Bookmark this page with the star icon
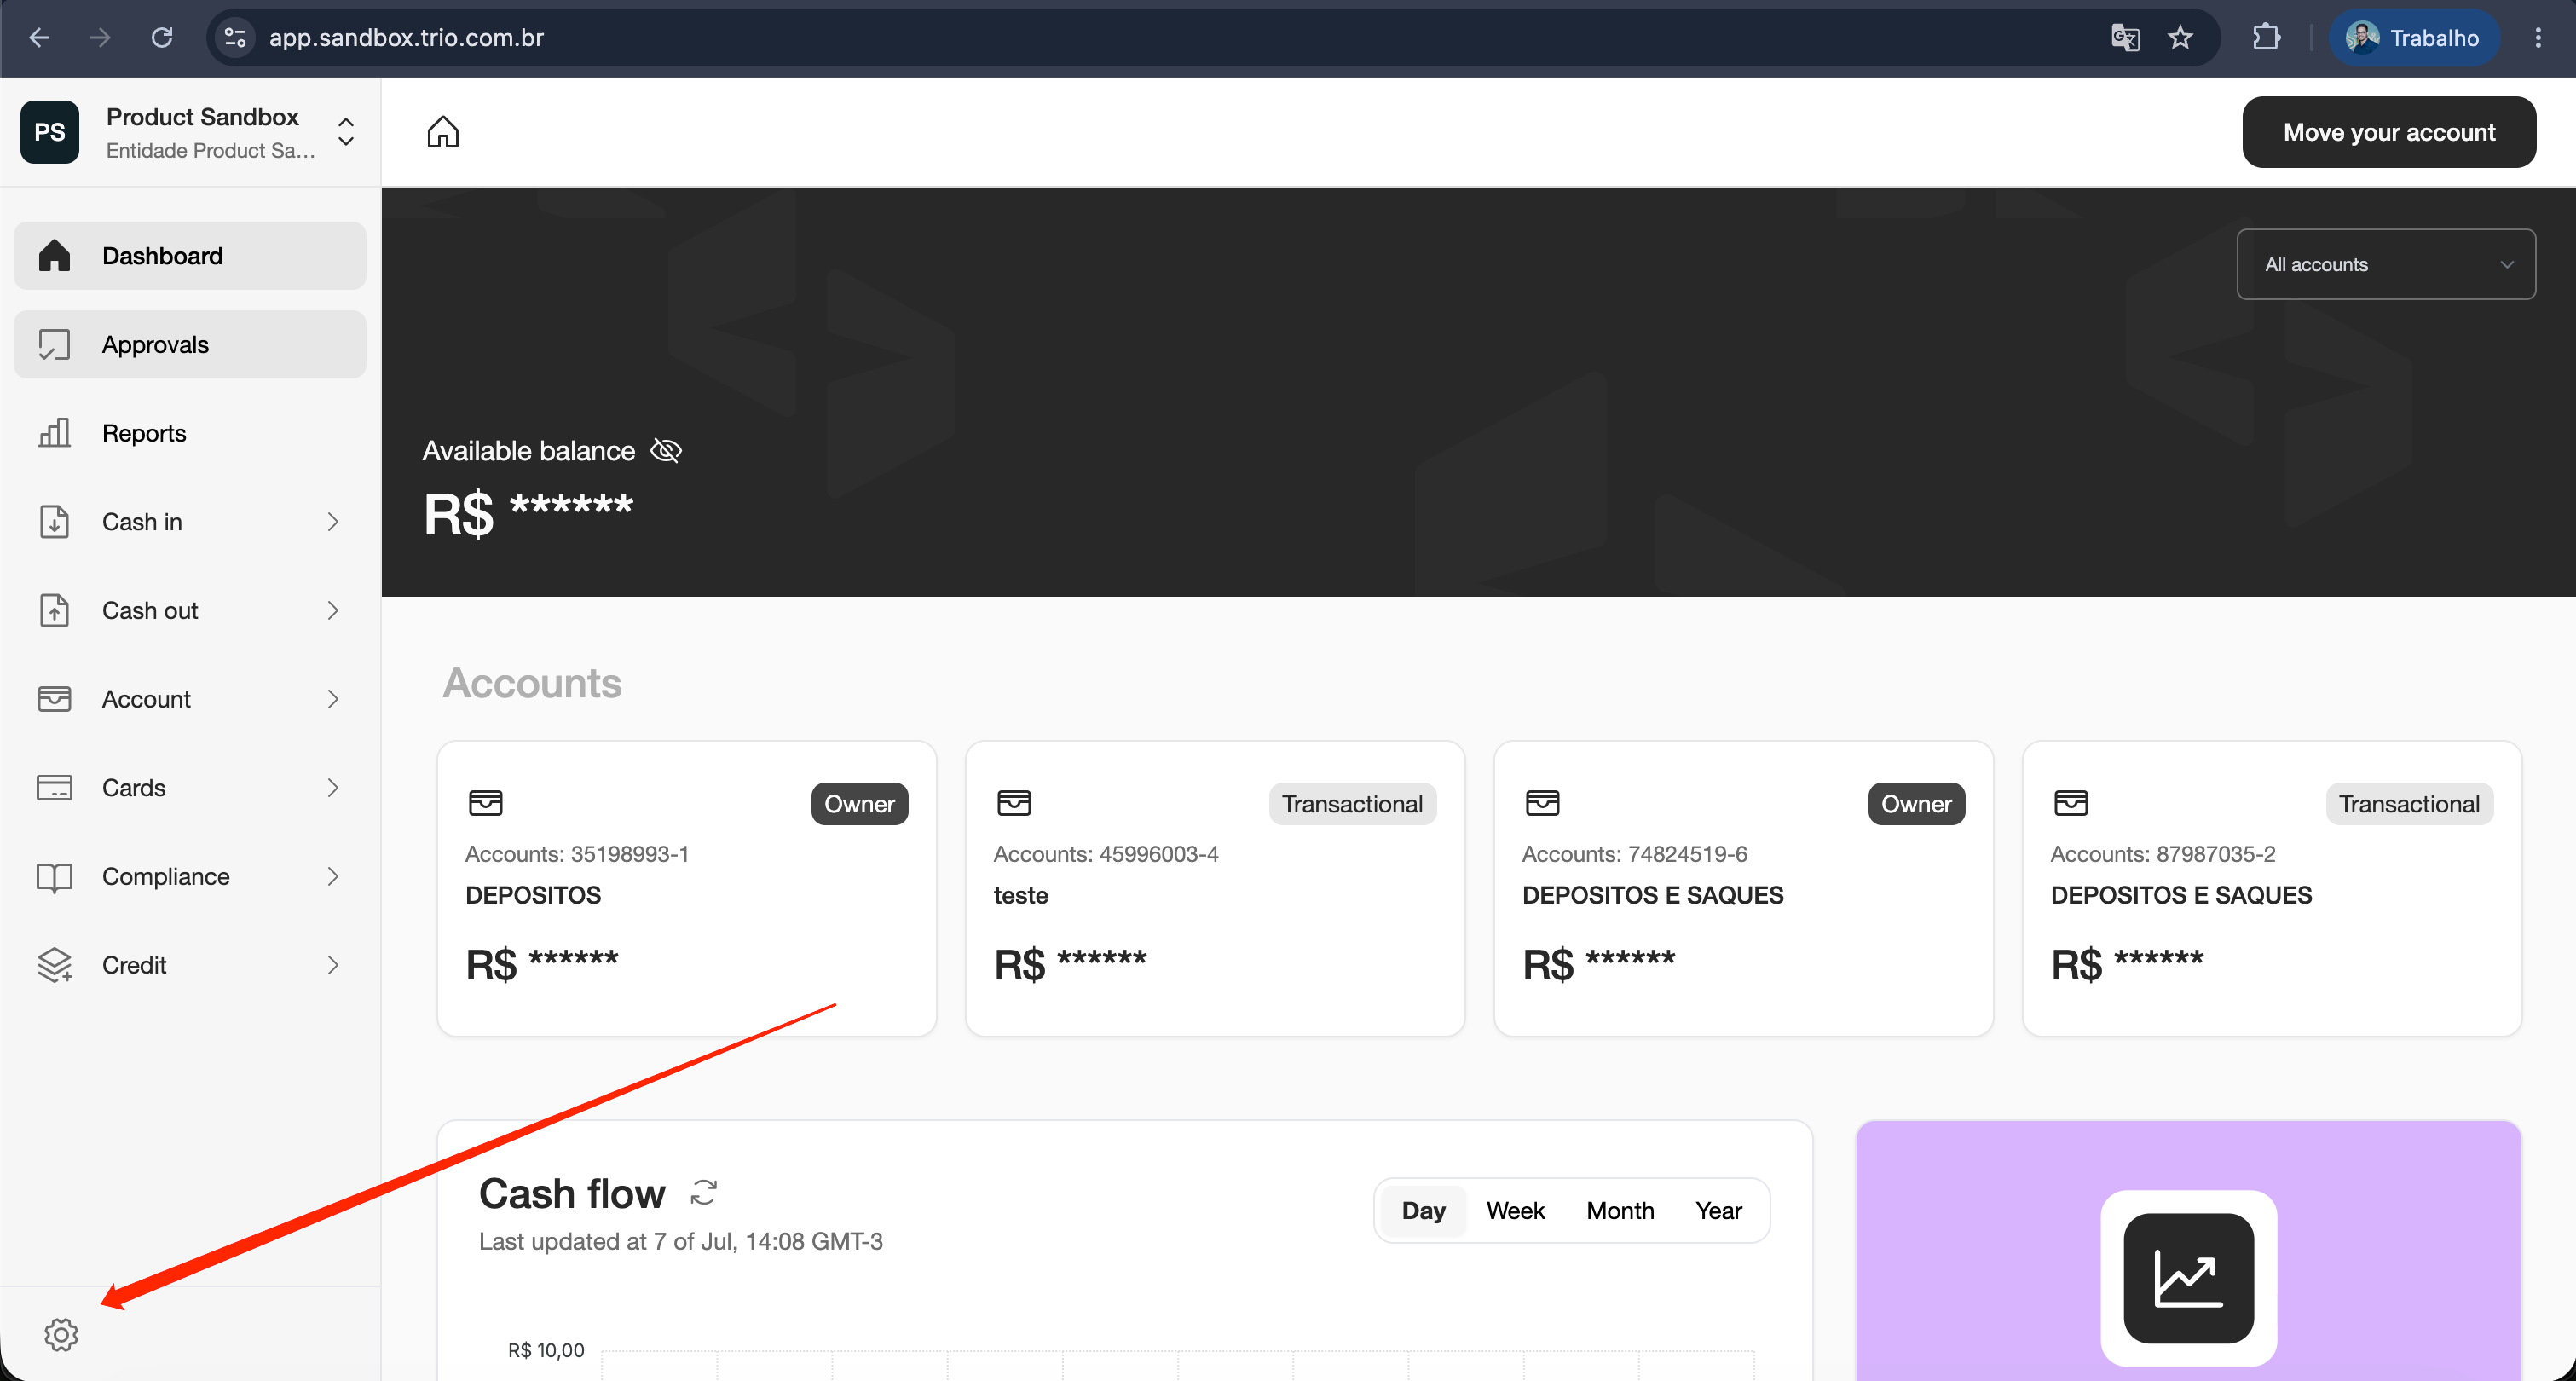This screenshot has width=2576, height=1381. (2181, 38)
